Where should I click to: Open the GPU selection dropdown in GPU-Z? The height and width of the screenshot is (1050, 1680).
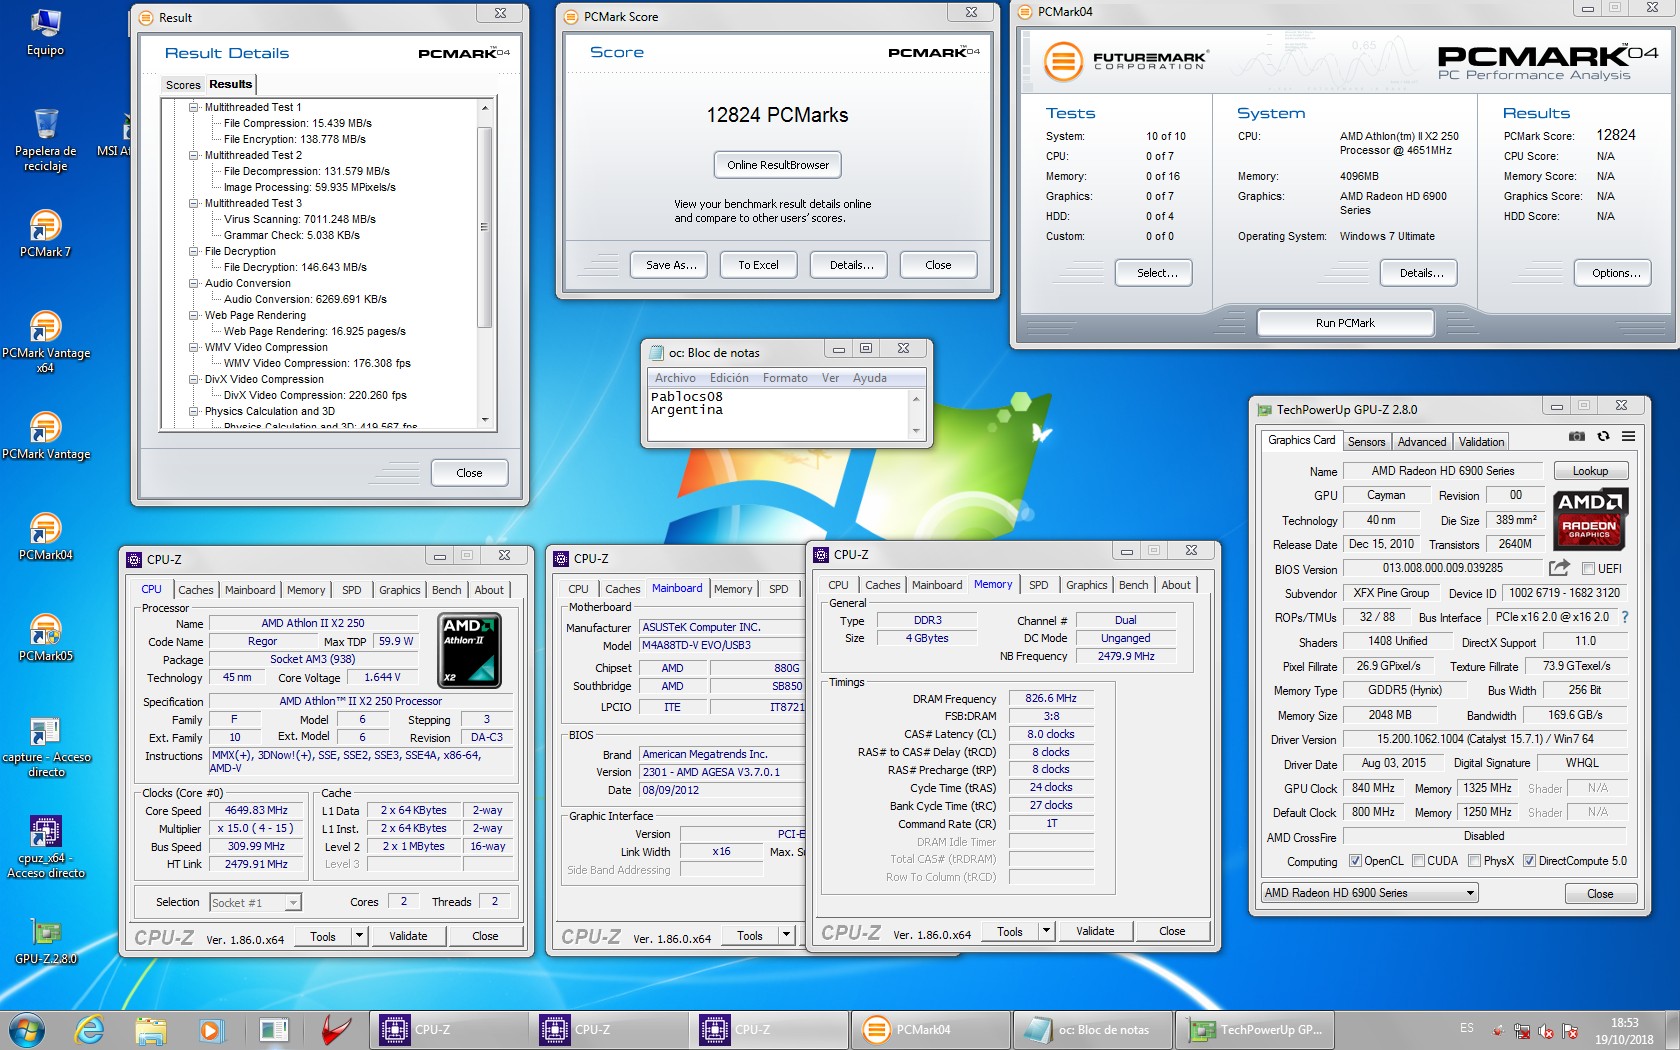coord(1369,893)
